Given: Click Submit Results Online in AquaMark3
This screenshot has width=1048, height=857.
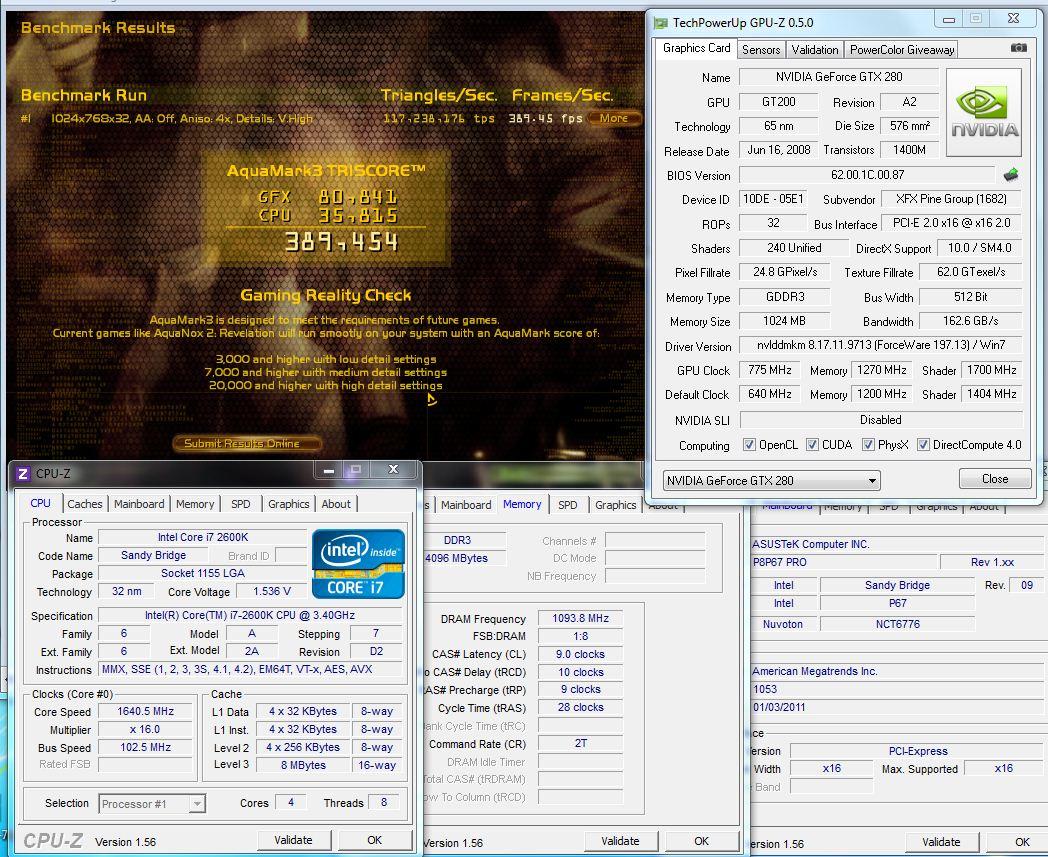Looking at the screenshot, I should point(247,443).
